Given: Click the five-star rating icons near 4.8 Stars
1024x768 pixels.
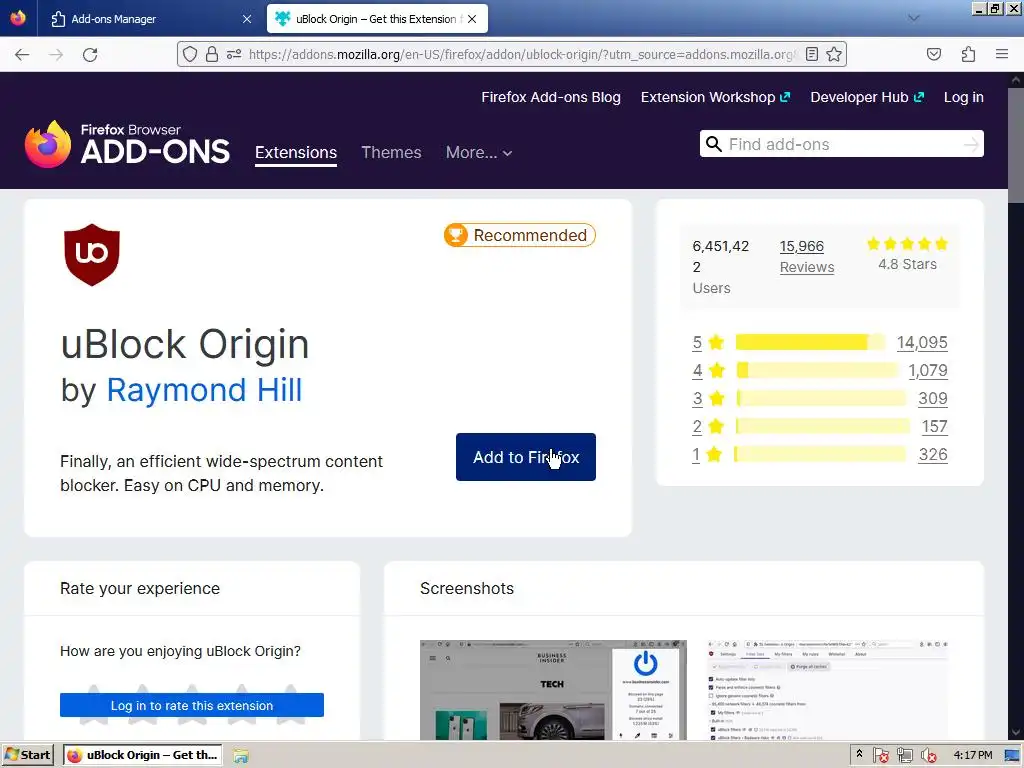Looking at the screenshot, I should (x=907, y=244).
